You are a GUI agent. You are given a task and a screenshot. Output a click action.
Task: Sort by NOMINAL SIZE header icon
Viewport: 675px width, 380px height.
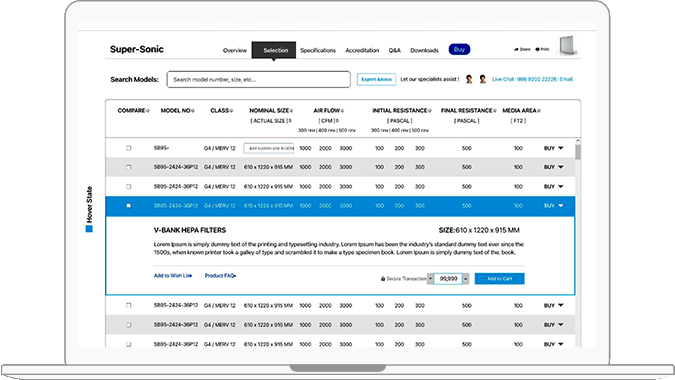coord(291,111)
